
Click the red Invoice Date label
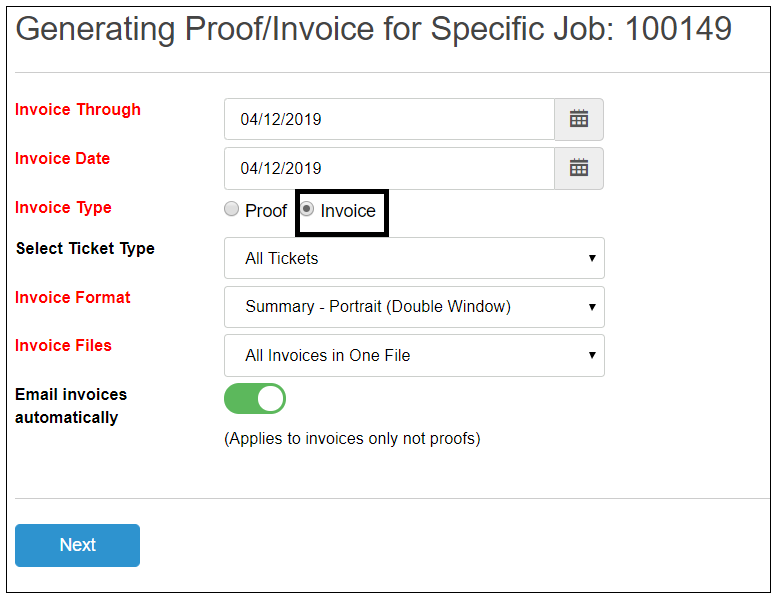click(x=63, y=159)
